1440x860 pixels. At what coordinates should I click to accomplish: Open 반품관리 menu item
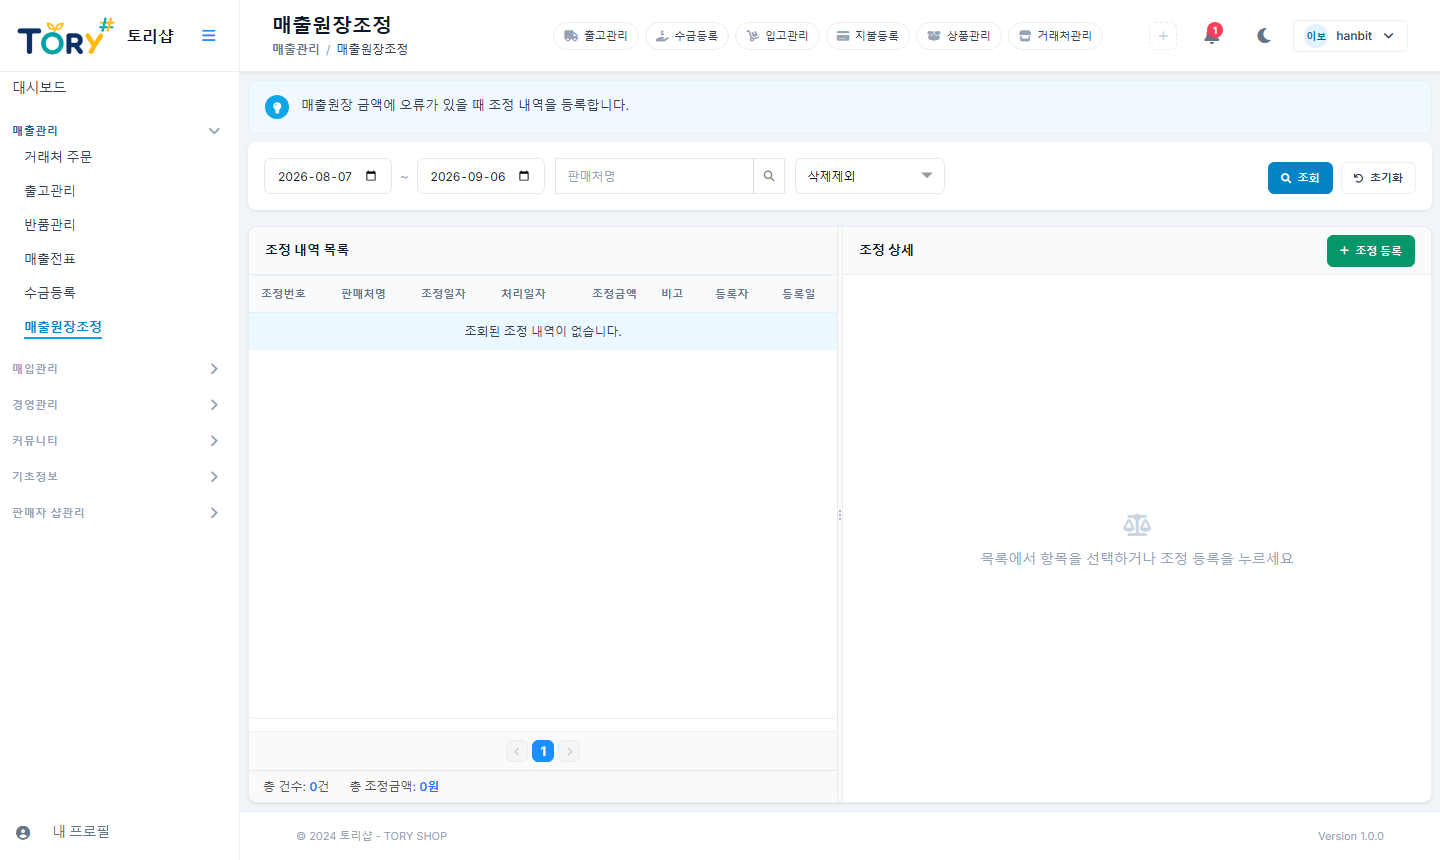[50, 225]
